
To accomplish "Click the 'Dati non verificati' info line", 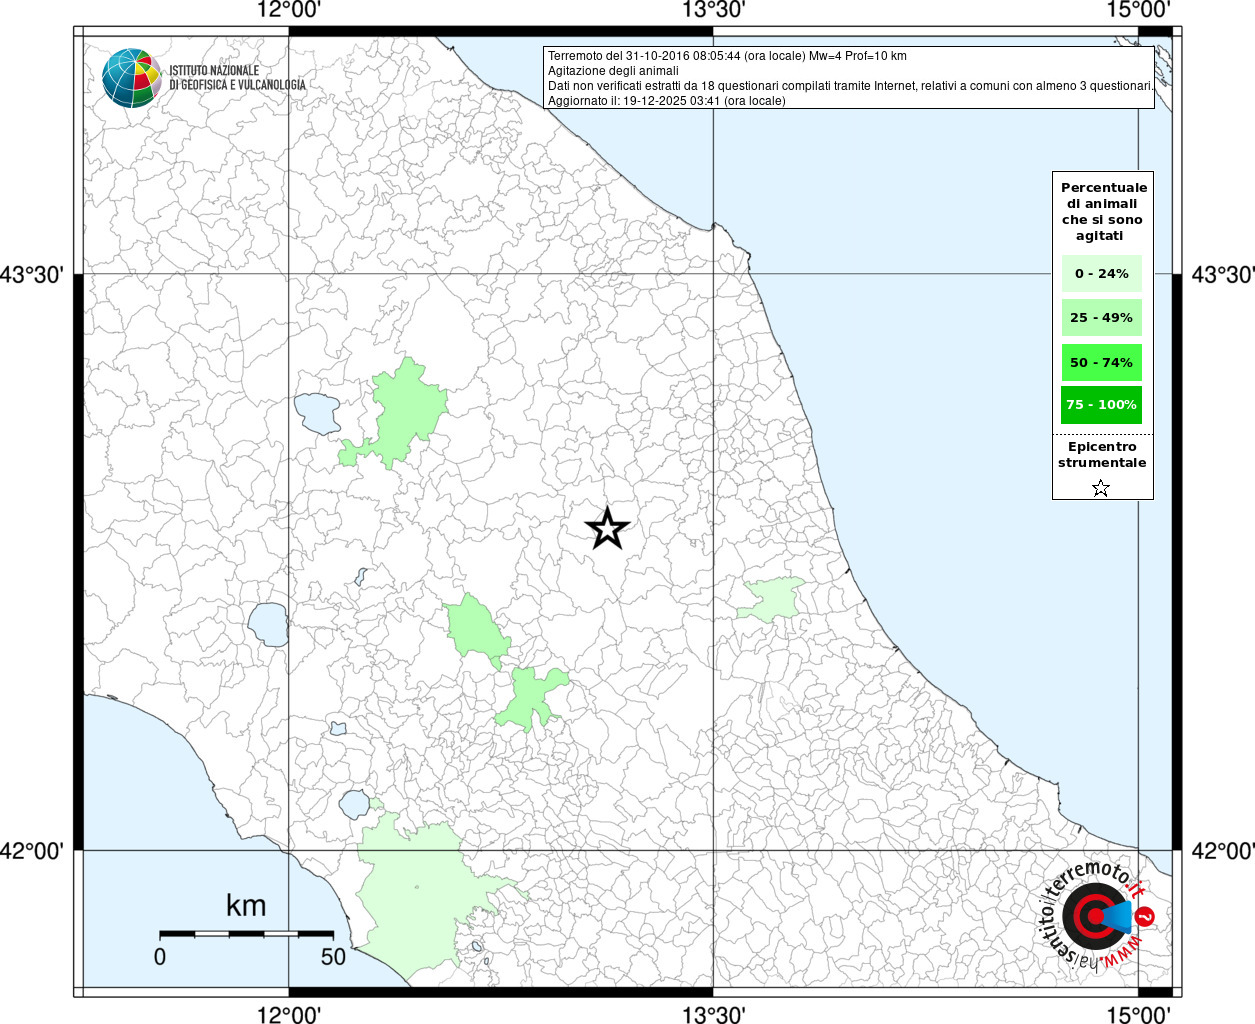I will [850, 86].
